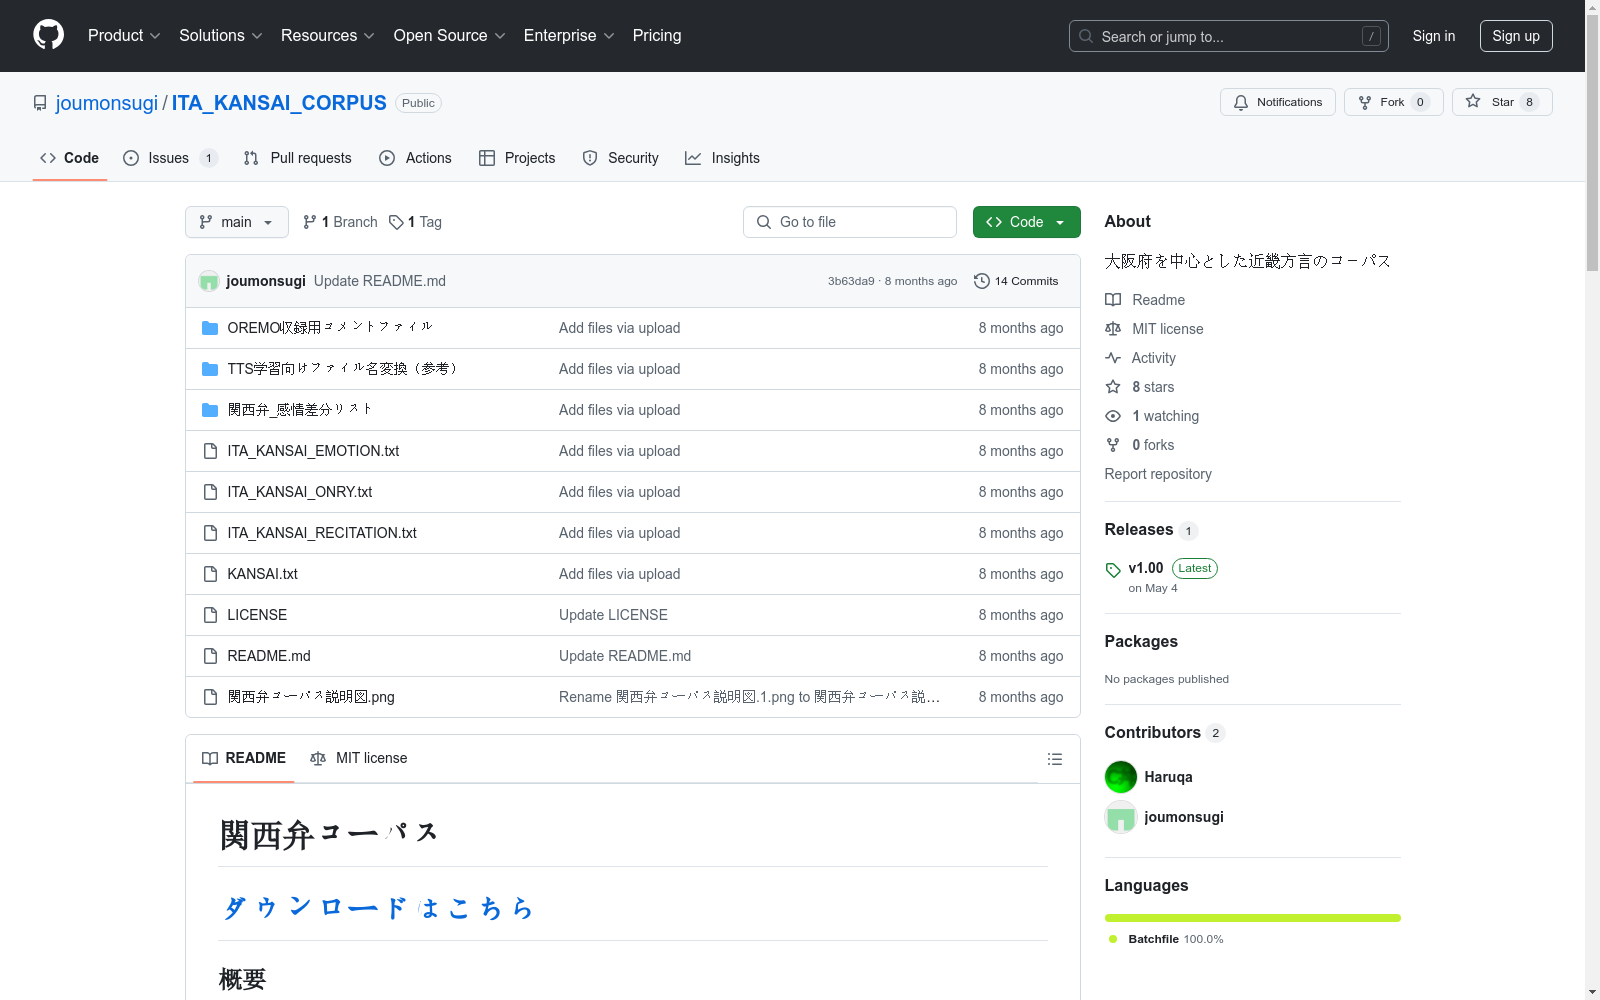Expand the Open Source menu
This screenshot has height=1000, width=1600.
pos(449,35)
